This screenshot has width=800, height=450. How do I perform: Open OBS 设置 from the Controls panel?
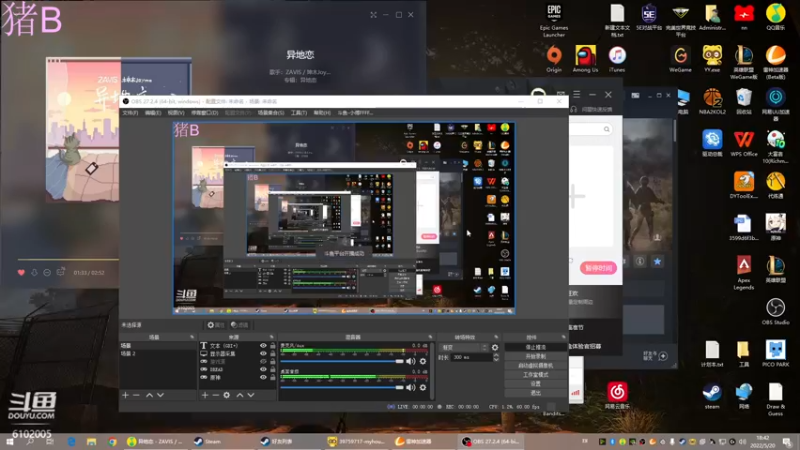pyautogui.click(x=535, y=384)
